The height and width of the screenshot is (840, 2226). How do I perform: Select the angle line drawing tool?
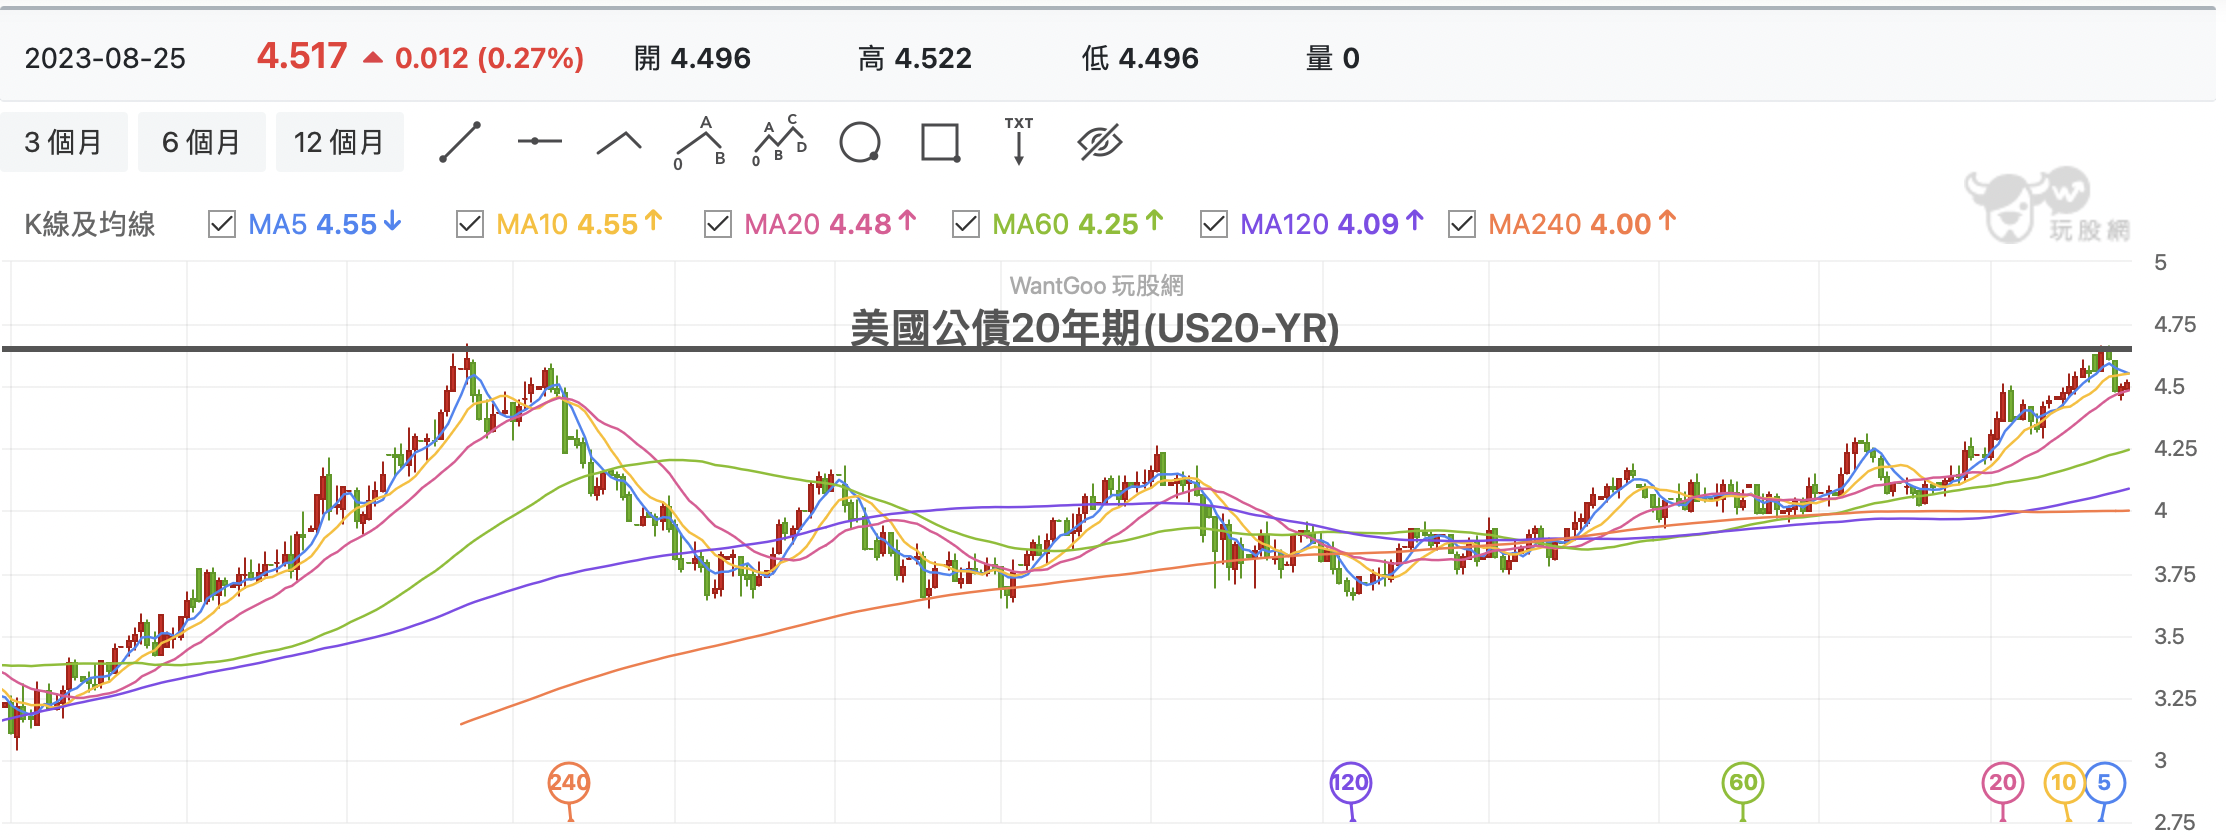(619, 143)
